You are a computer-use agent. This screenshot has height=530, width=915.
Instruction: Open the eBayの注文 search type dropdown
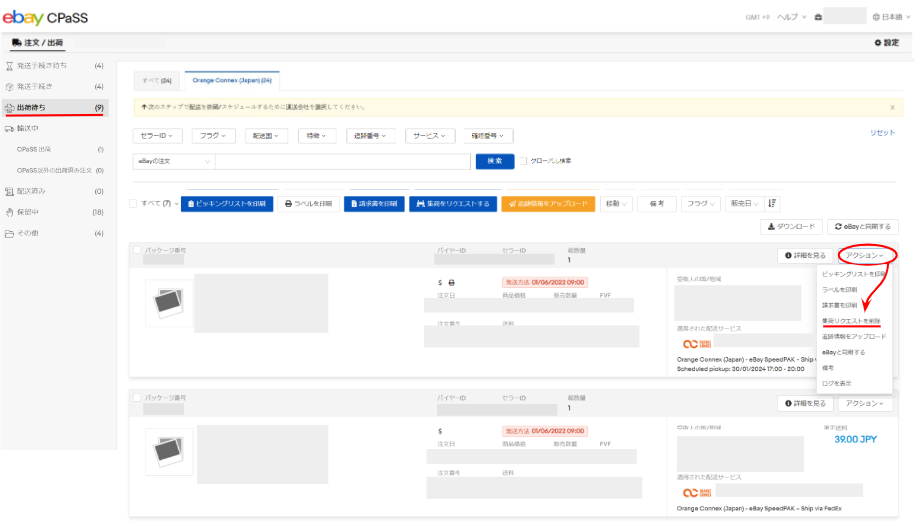point(173,160)
